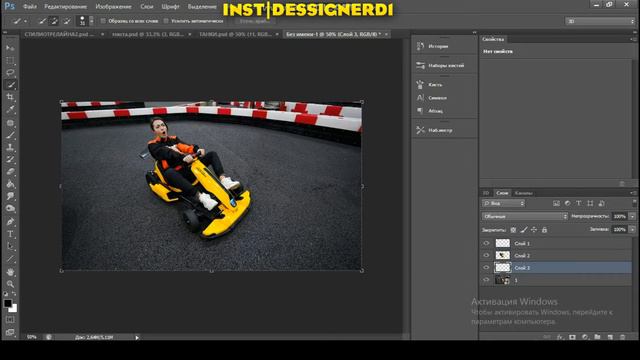The height and width of the screenshot is (360, 640).
Task: Filter layers by pixel layers icon
Action: [556, 203]
